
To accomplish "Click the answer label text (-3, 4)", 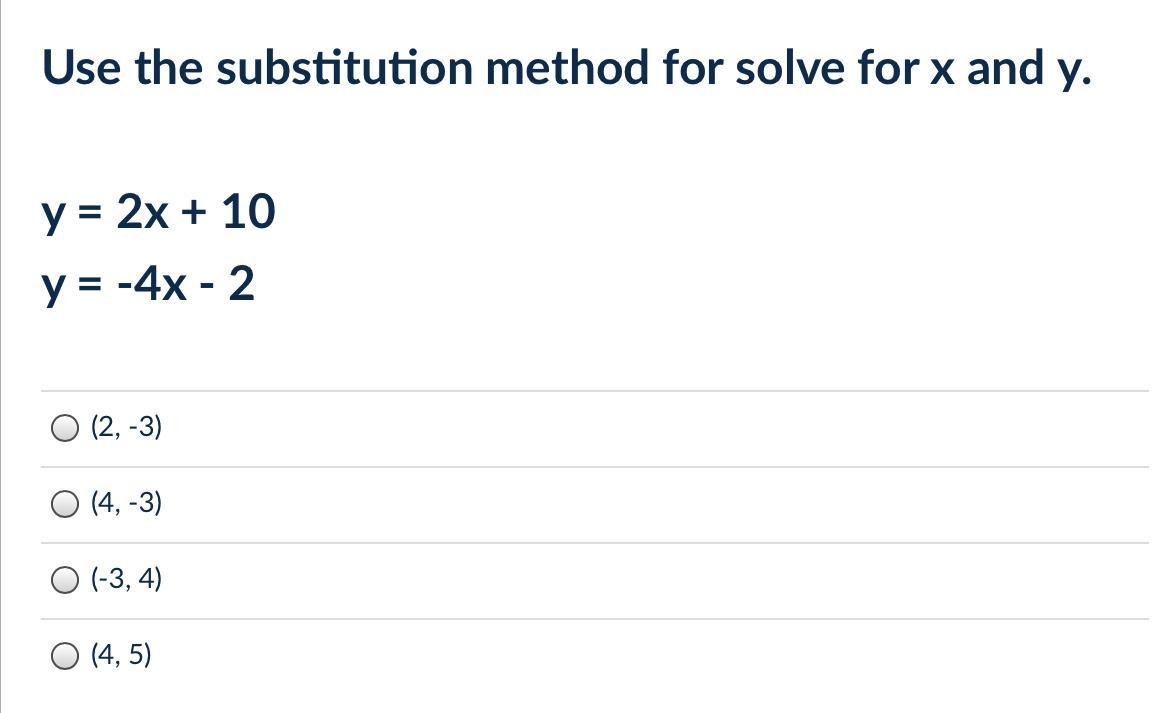I will tap(126, 580).
